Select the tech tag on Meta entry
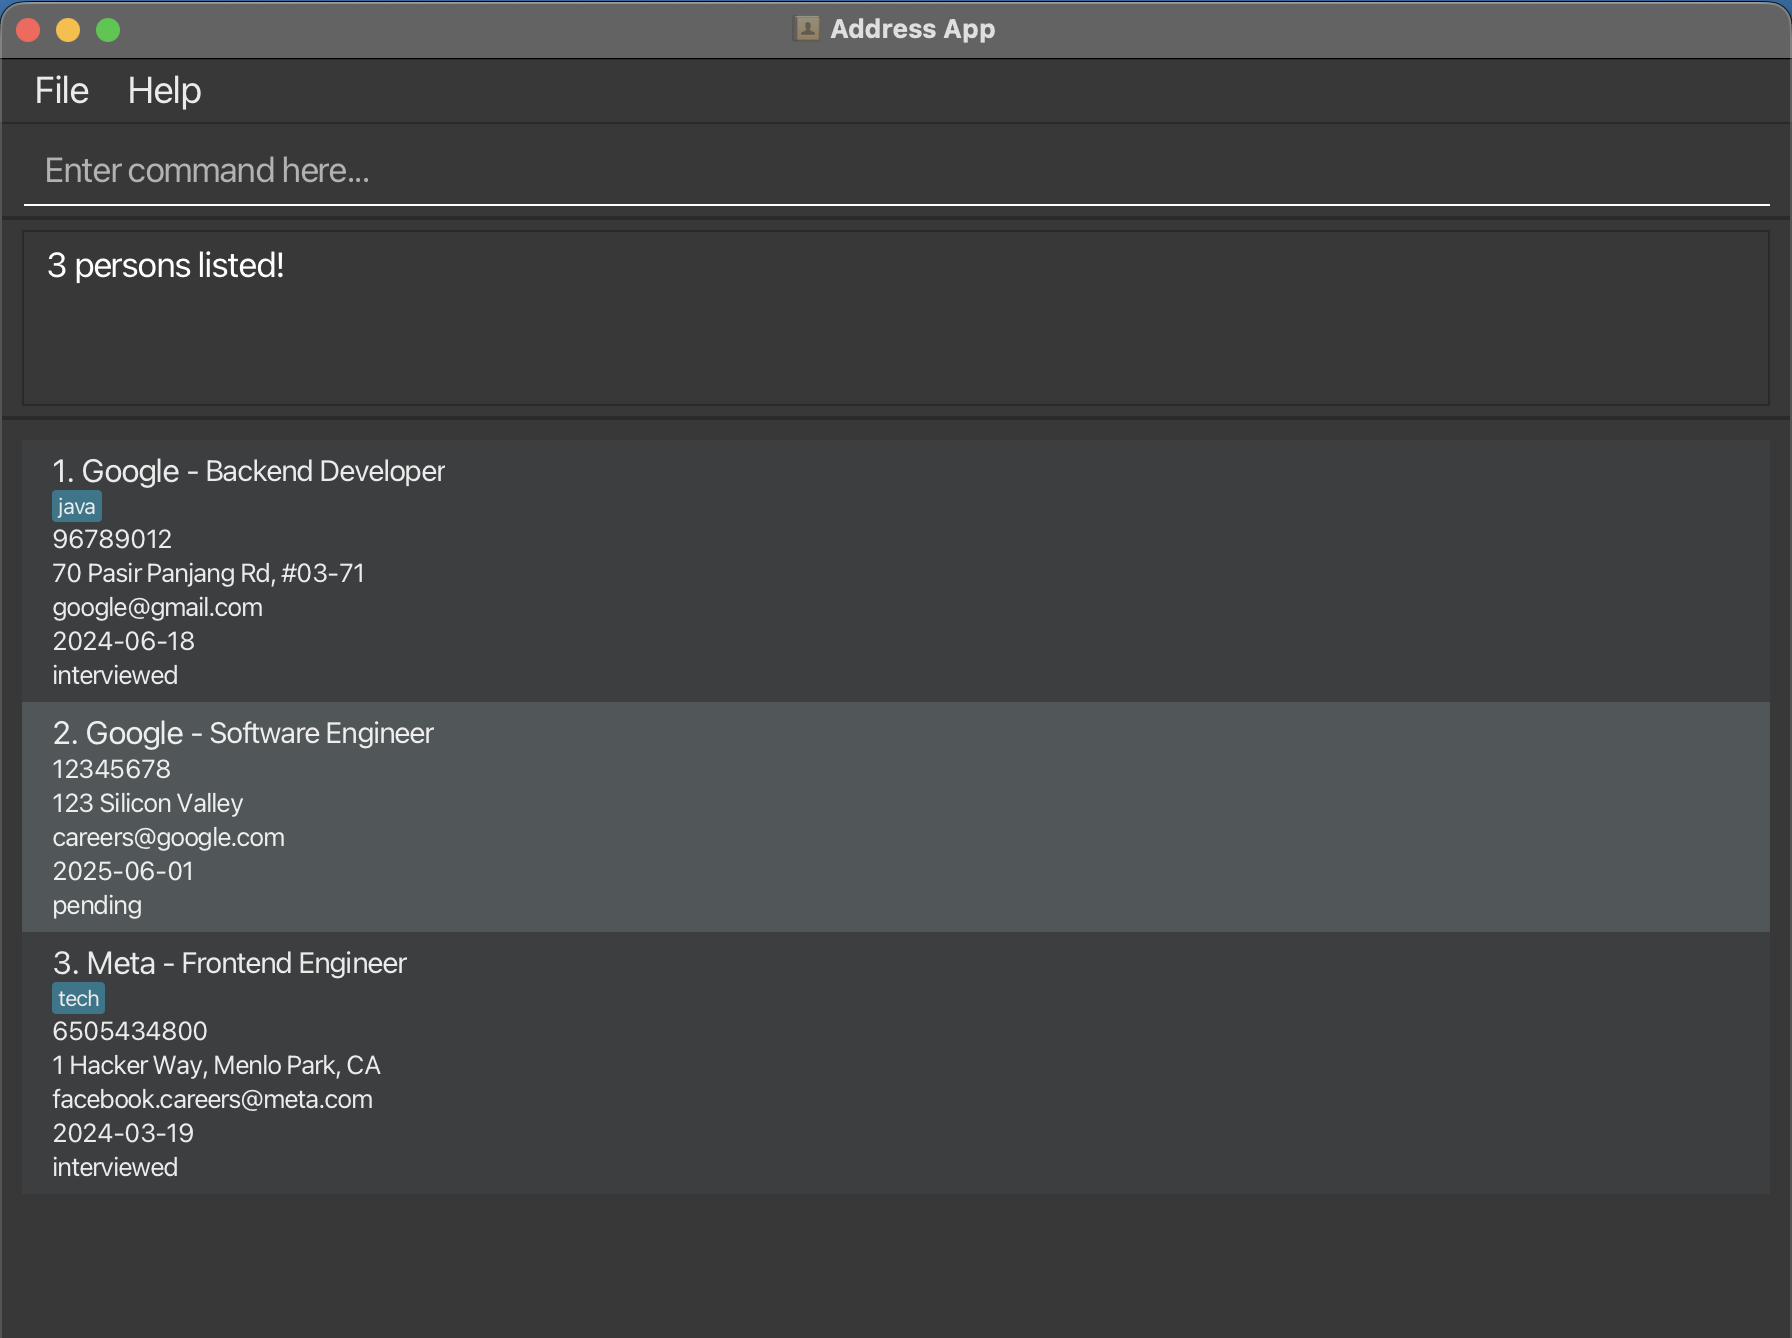Image resolution: width=1792 pixels, height=1338 pixels. [78, 999]
